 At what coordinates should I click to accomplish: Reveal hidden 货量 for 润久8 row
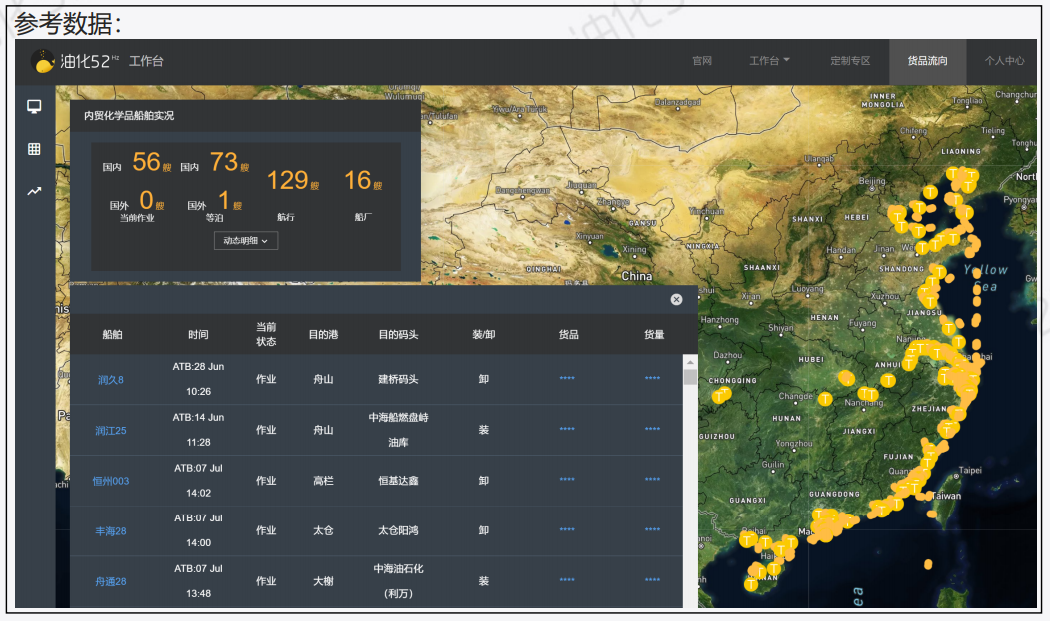pyautogui.click(x=652, y=378)
